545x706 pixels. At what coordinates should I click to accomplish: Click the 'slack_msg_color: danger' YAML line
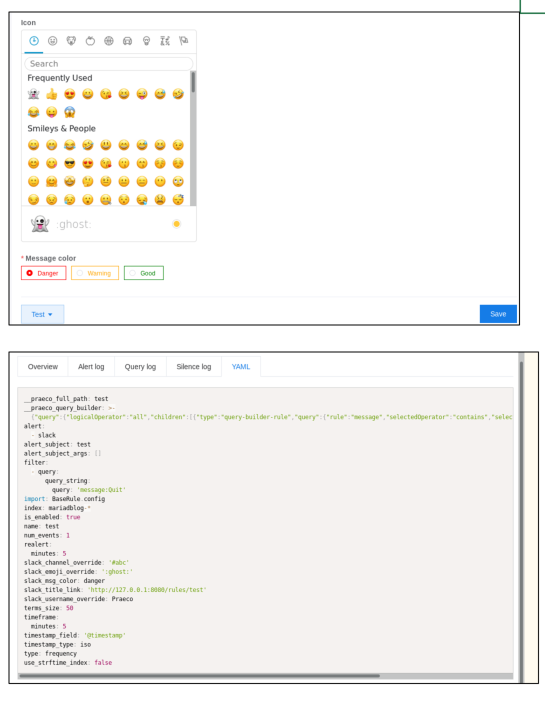click(x=64, y=581)
